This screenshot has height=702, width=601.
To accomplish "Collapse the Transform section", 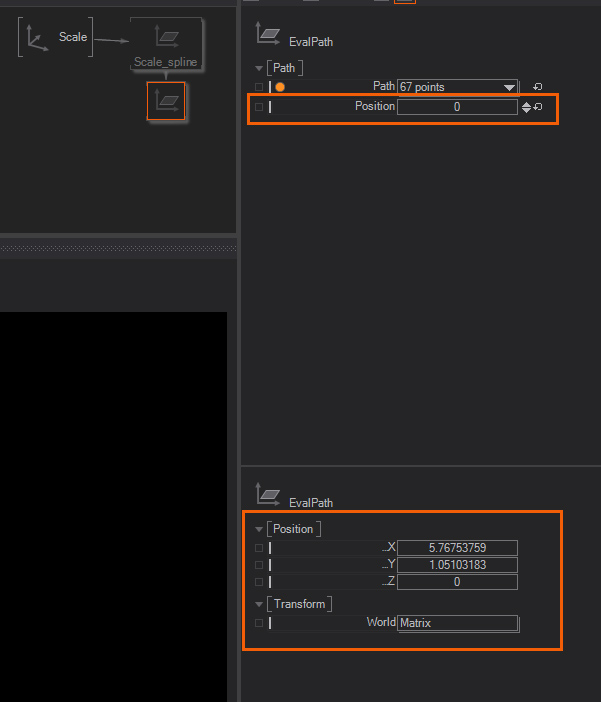I will point(259,604).
